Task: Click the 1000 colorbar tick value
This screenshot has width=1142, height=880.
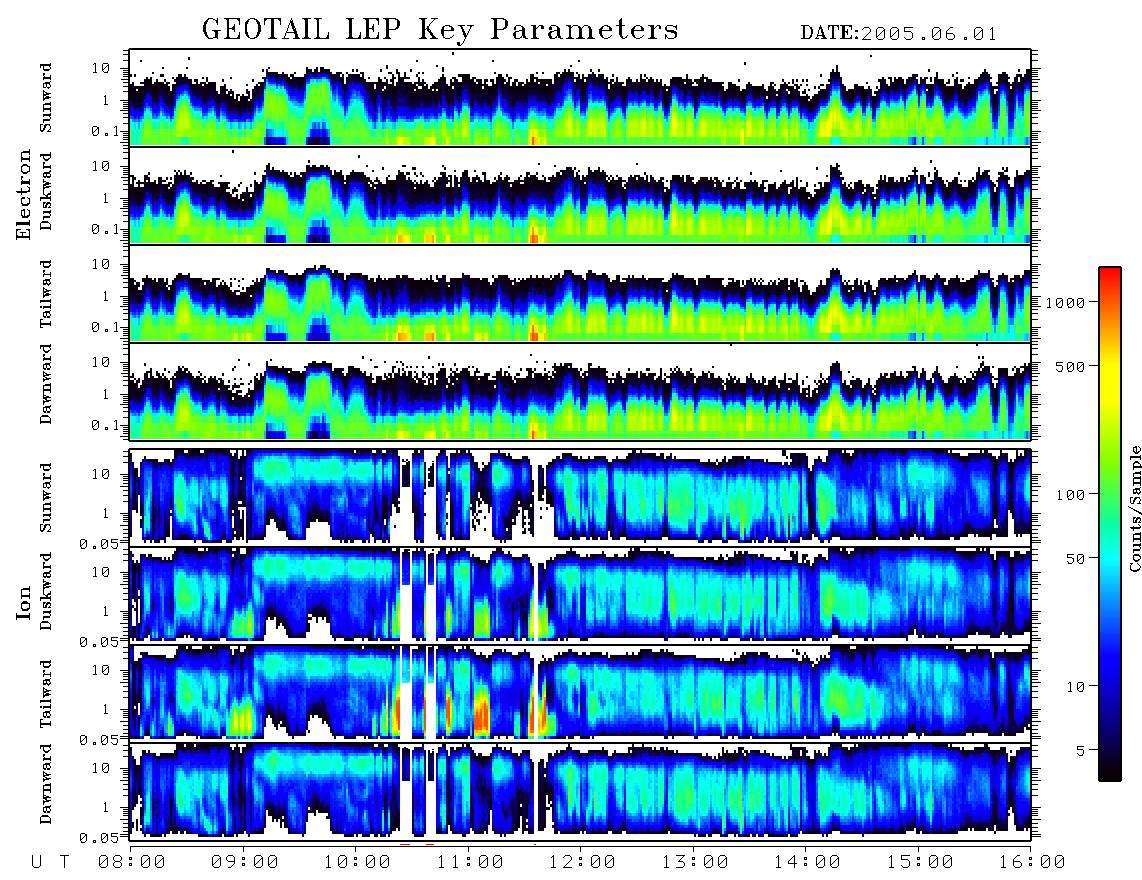Action: tap(1065, 302)
